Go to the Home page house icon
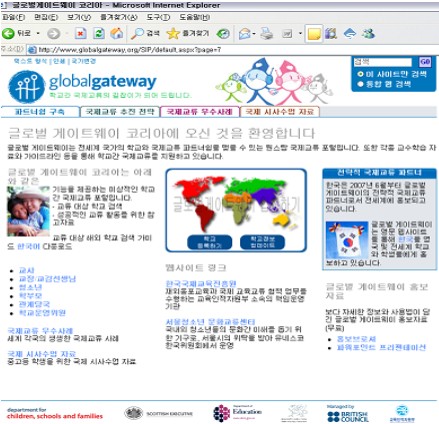The image size is (439, 424). pyautogui.click(x=117, y=33)
